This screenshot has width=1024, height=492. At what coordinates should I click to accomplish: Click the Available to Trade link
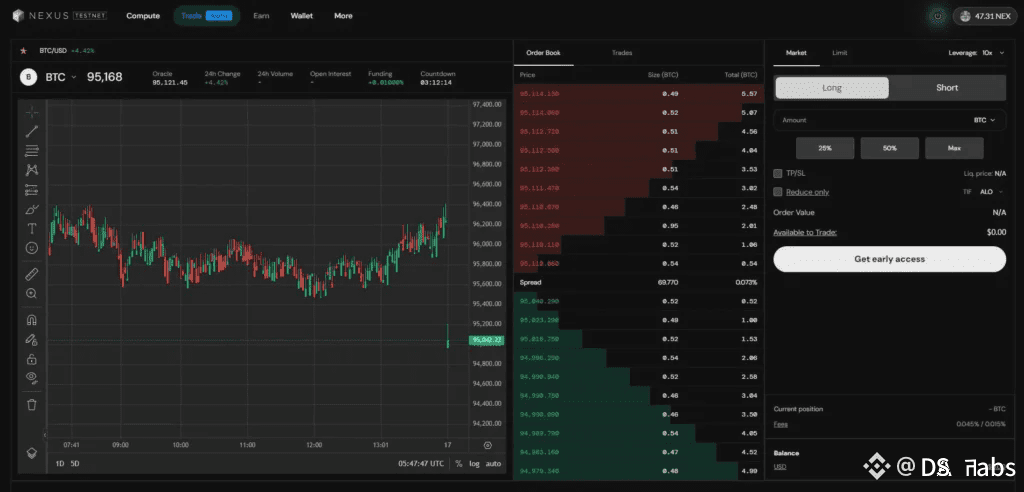coord(805,233)
